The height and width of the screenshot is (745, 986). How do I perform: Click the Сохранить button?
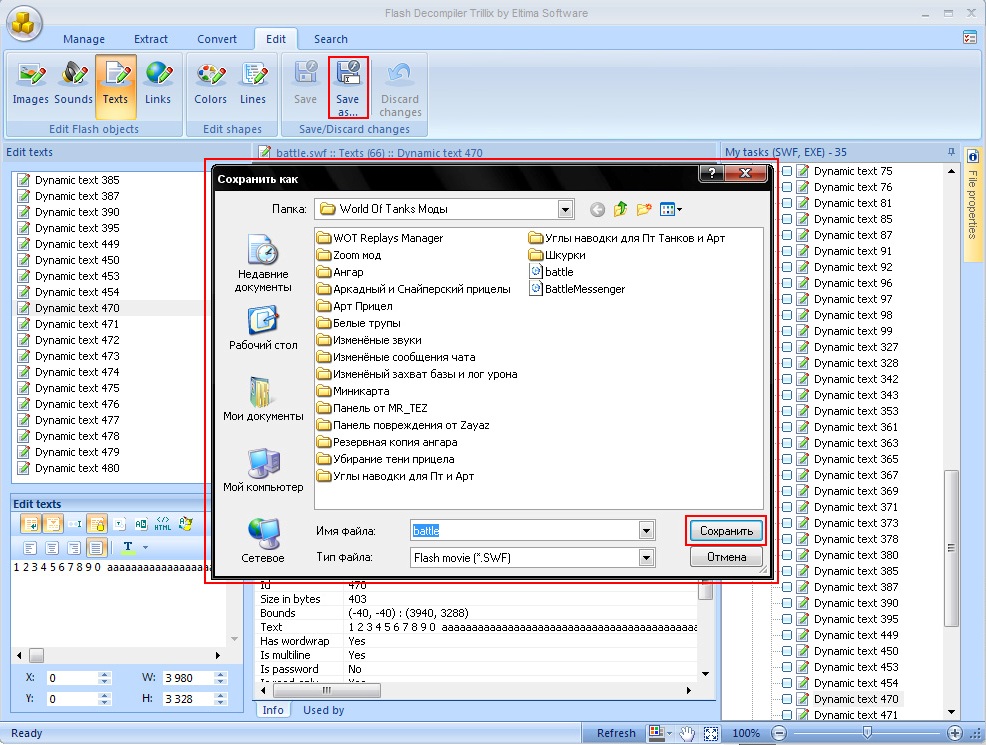[x=726, y=531]
